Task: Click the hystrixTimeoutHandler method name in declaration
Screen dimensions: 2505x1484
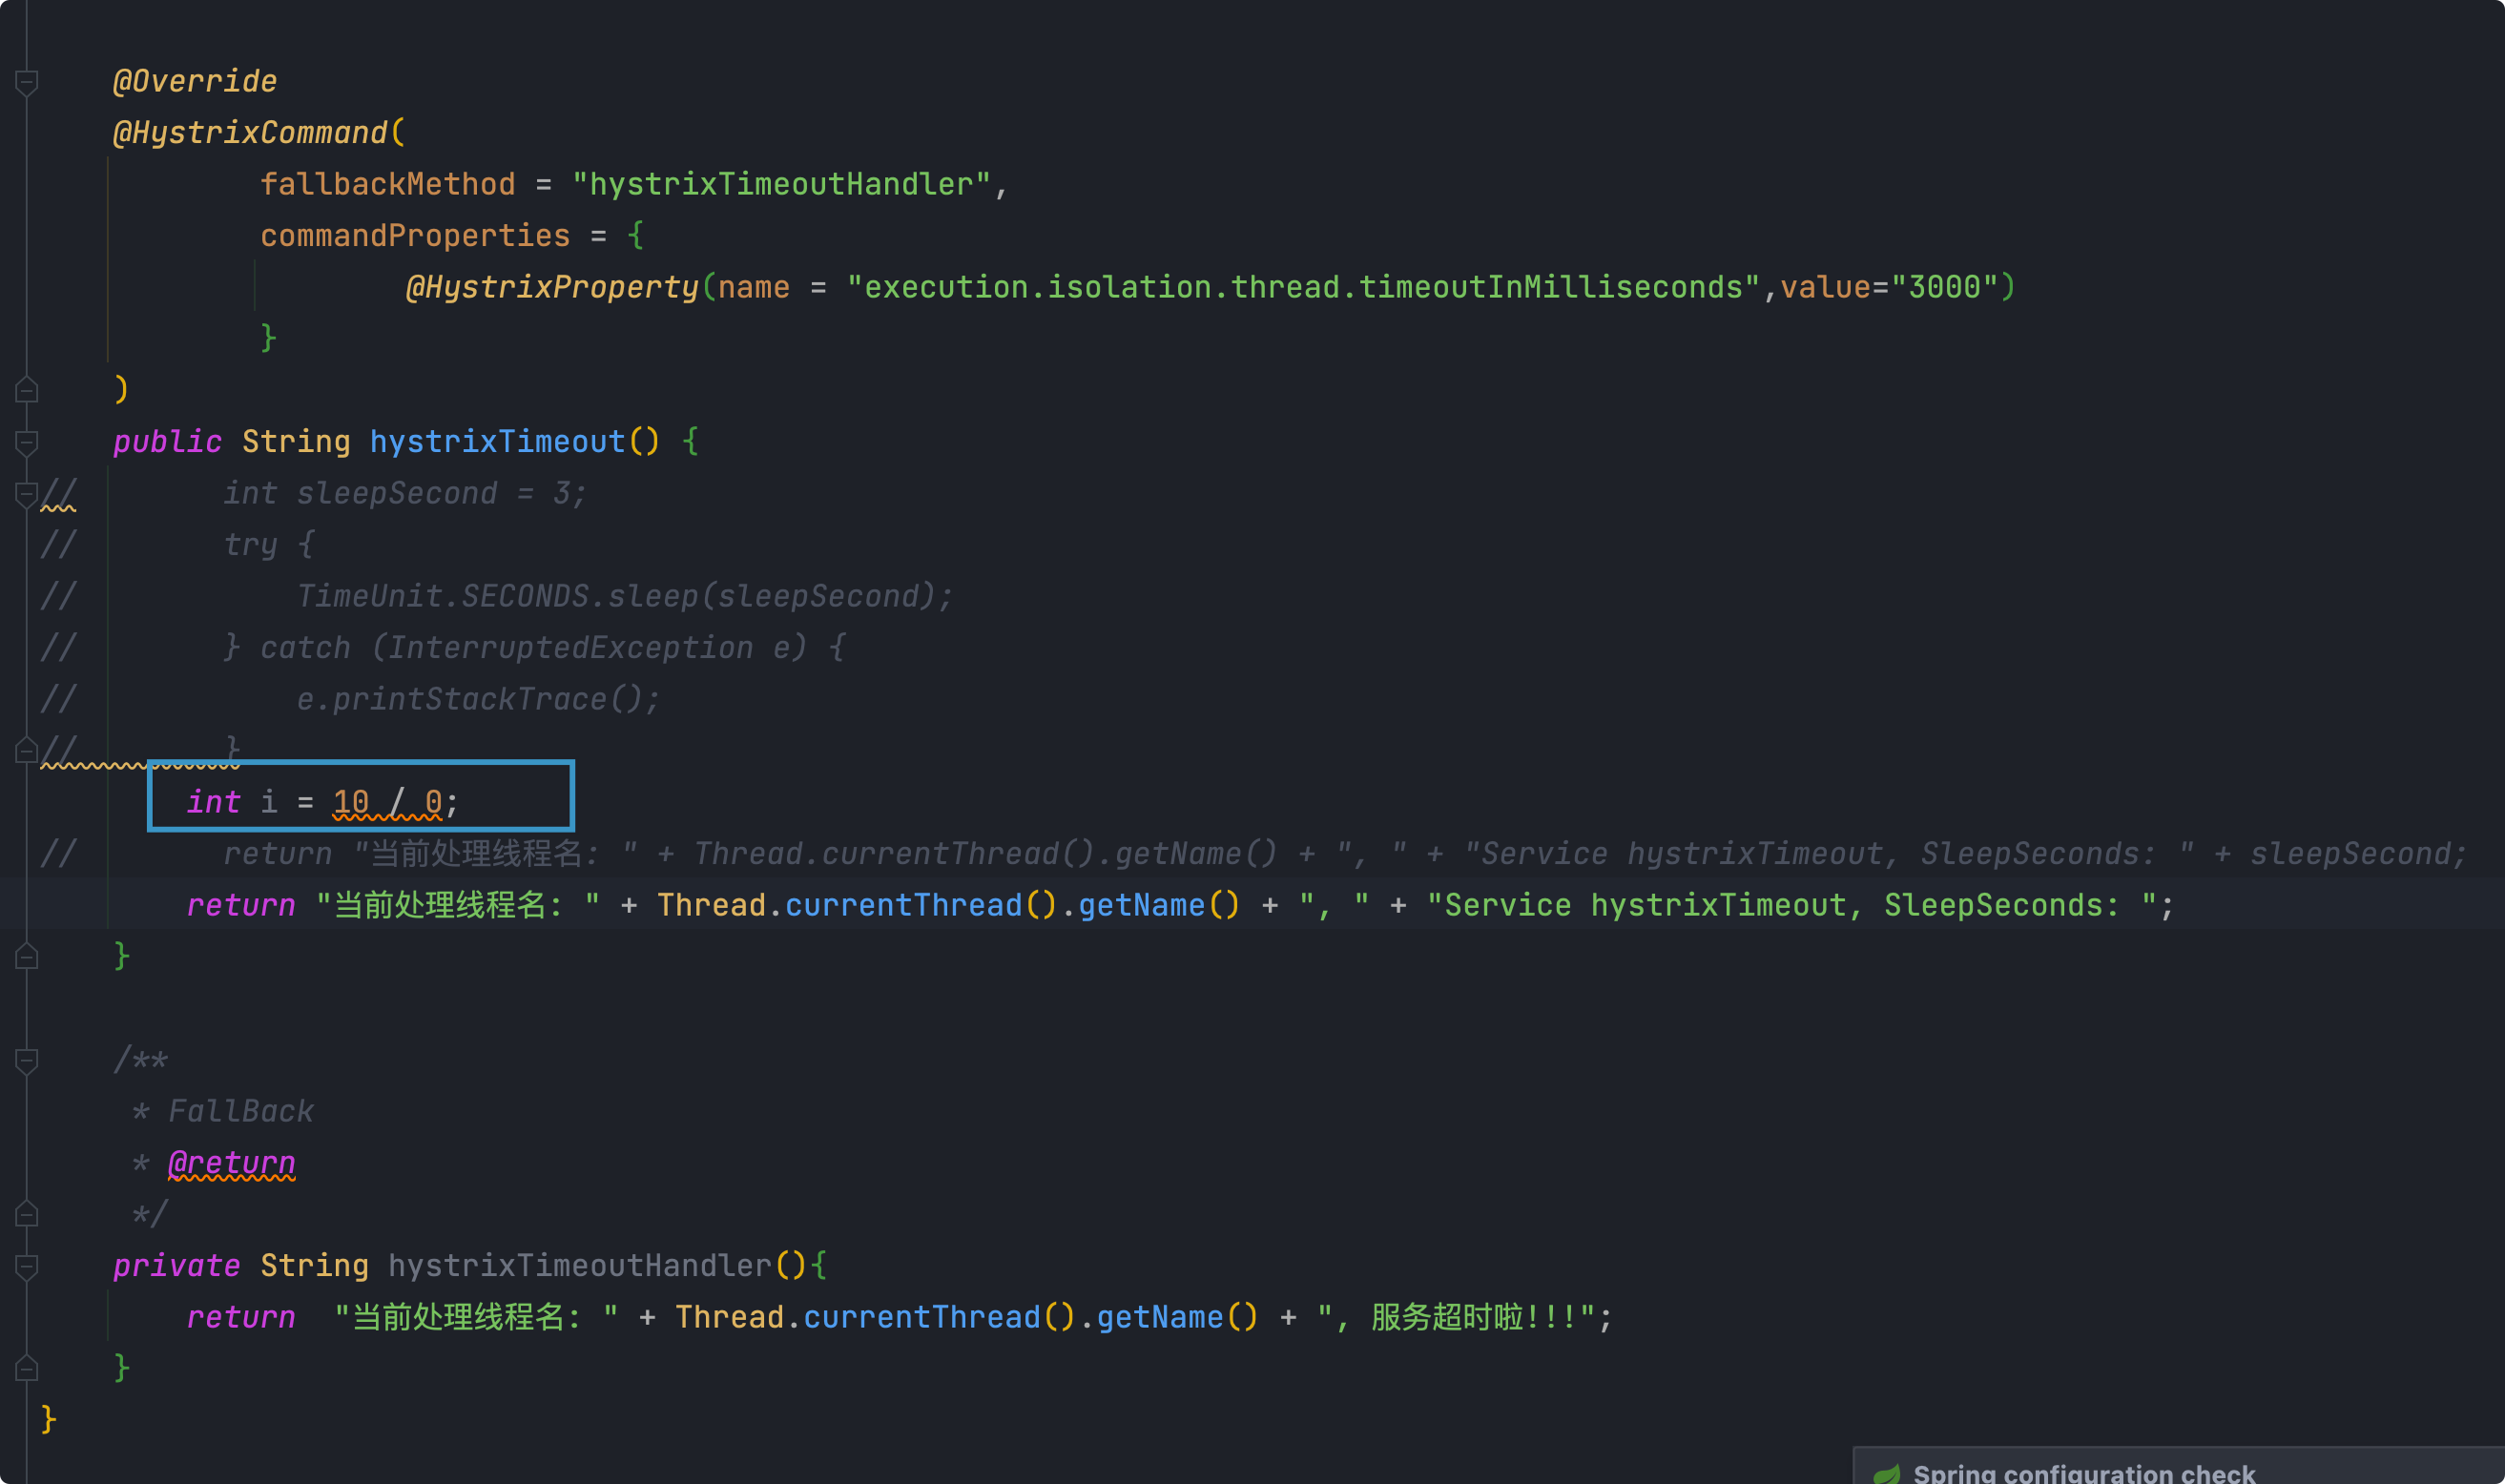Action: tap(579, 1266)
